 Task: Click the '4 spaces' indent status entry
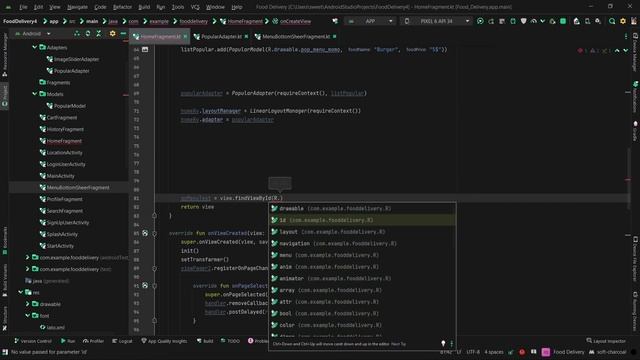click(x=494, y=352)
